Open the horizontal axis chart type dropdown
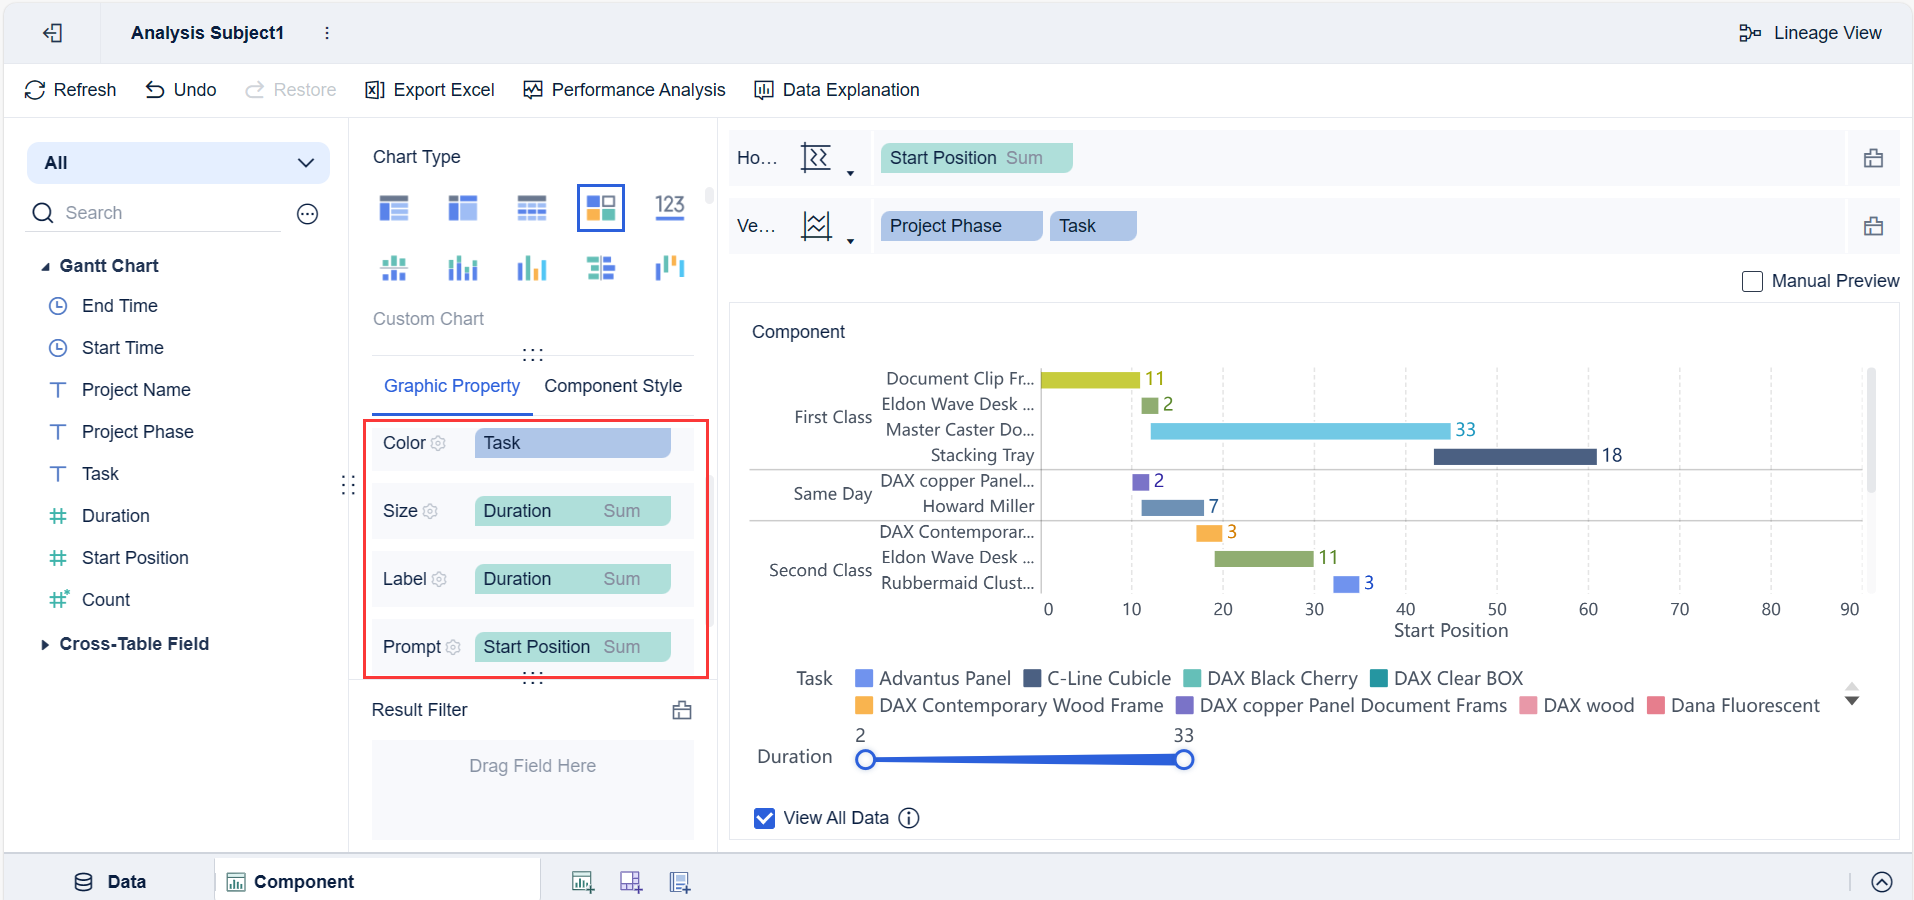 (x=852, y=158)
